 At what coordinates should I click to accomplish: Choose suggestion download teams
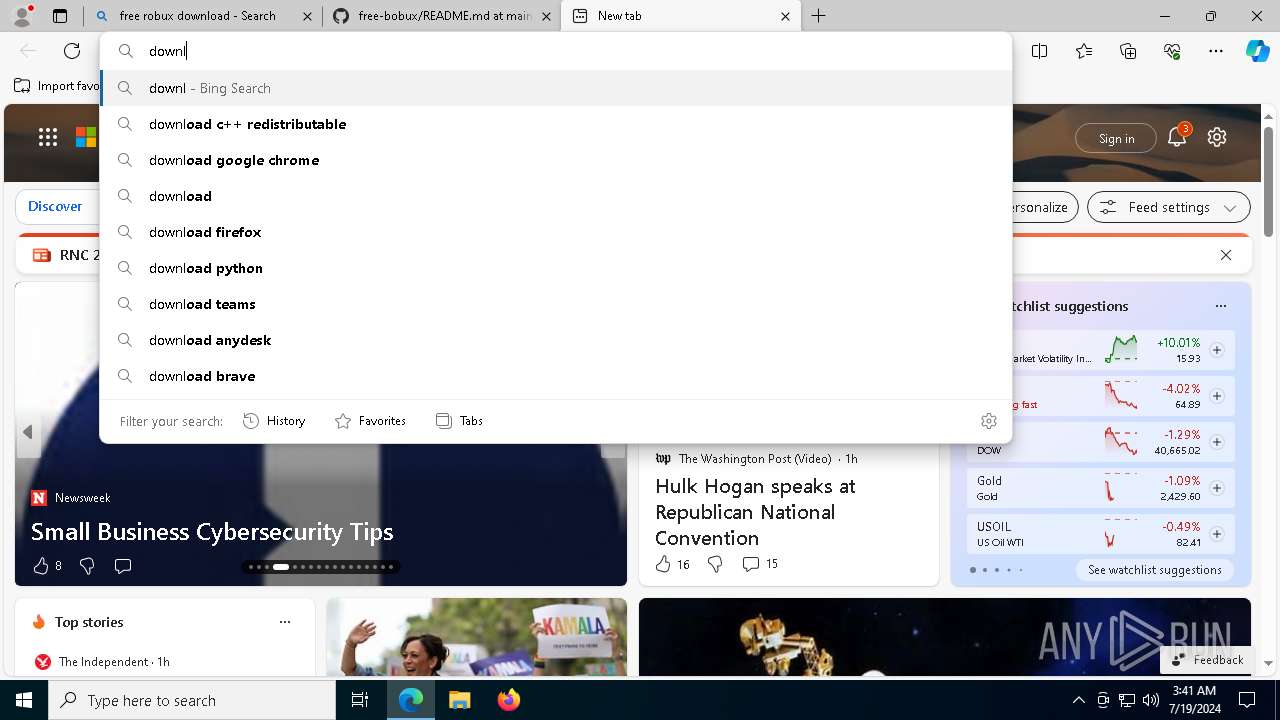[556, 304]
